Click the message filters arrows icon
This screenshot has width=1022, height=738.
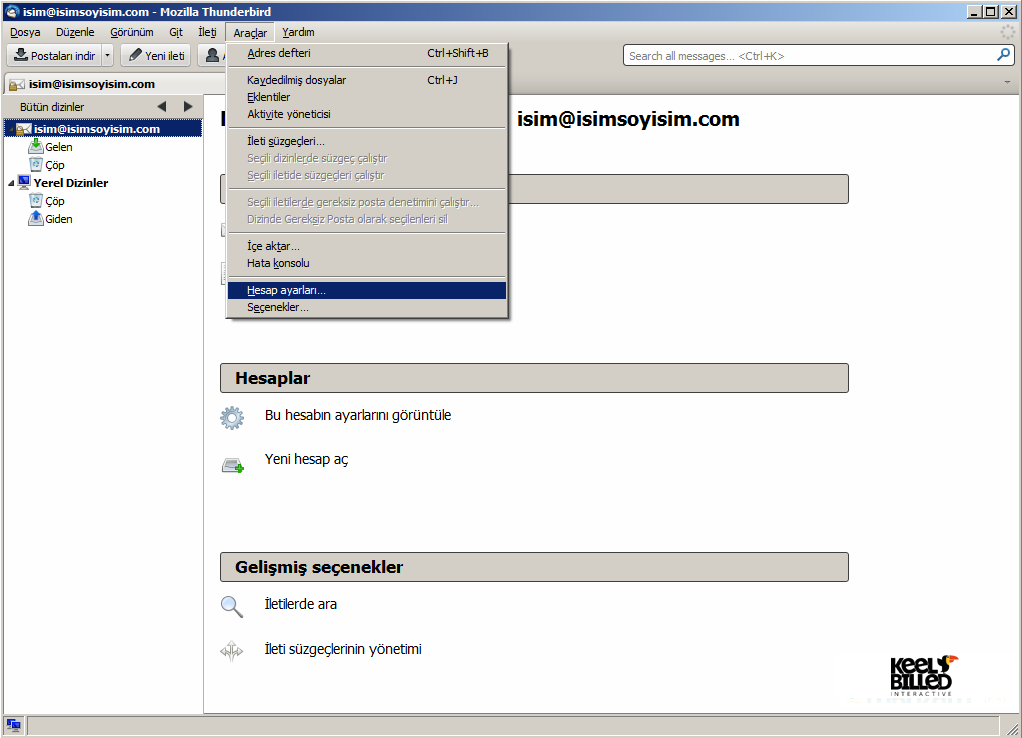[x=231, y=651]
